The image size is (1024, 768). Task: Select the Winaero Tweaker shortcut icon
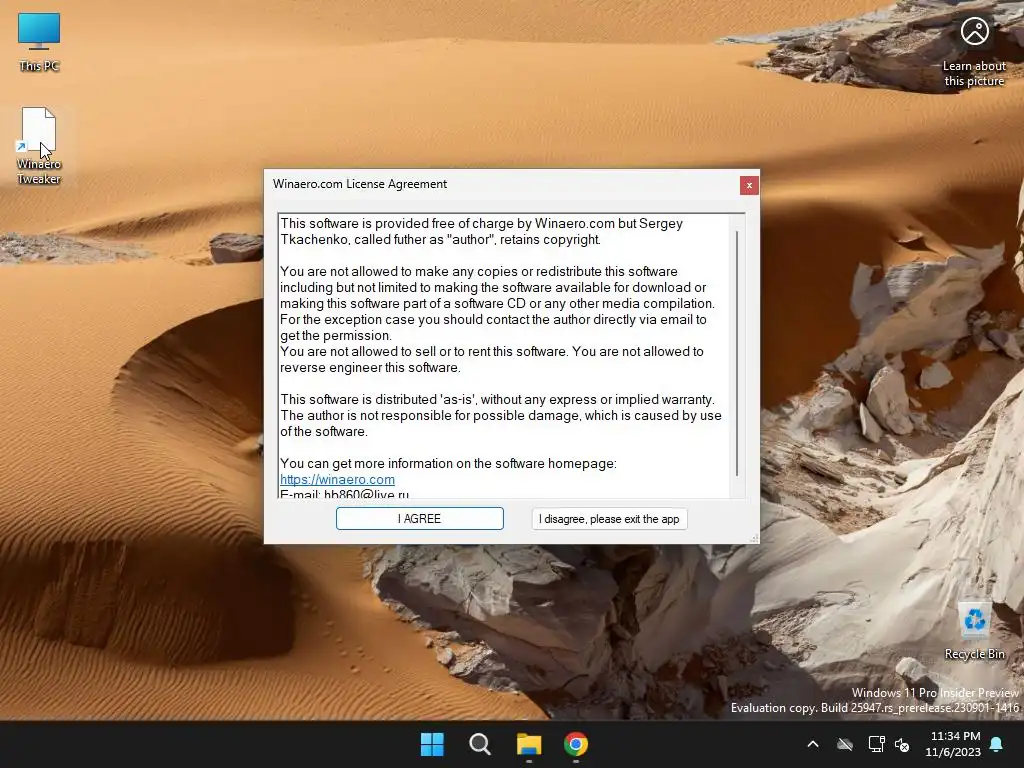pos(39,146)
